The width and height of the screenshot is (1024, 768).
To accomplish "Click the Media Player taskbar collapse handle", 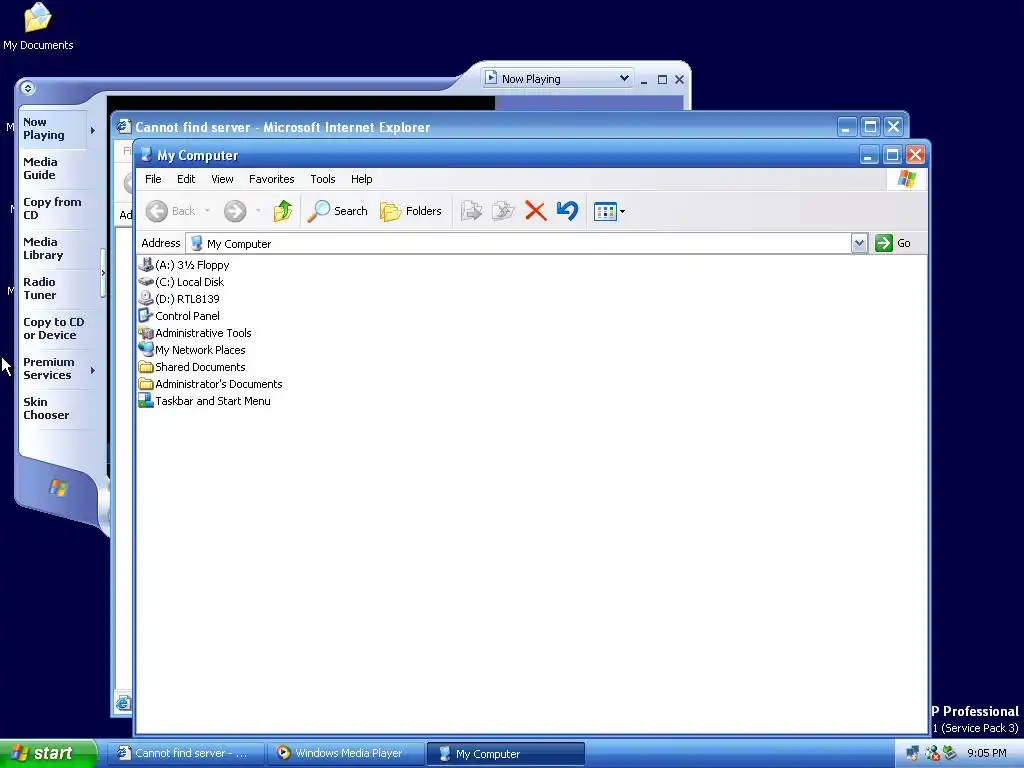I will (103, 274).
